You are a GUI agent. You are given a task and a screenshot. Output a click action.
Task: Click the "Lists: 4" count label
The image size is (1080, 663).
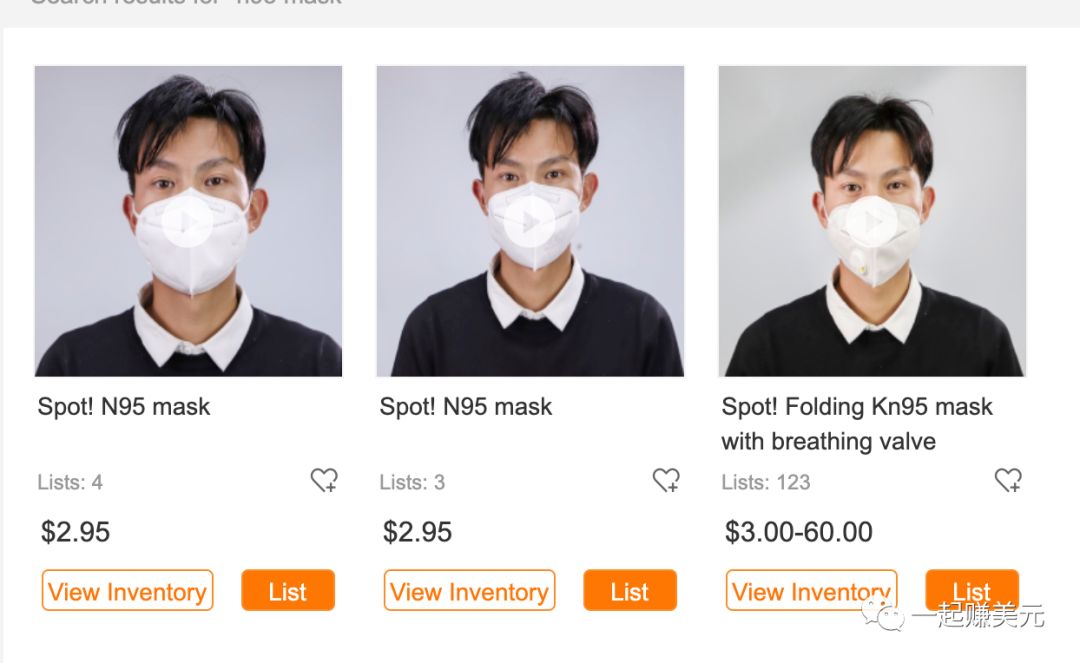pyautogui.click(x=70, y=483)
